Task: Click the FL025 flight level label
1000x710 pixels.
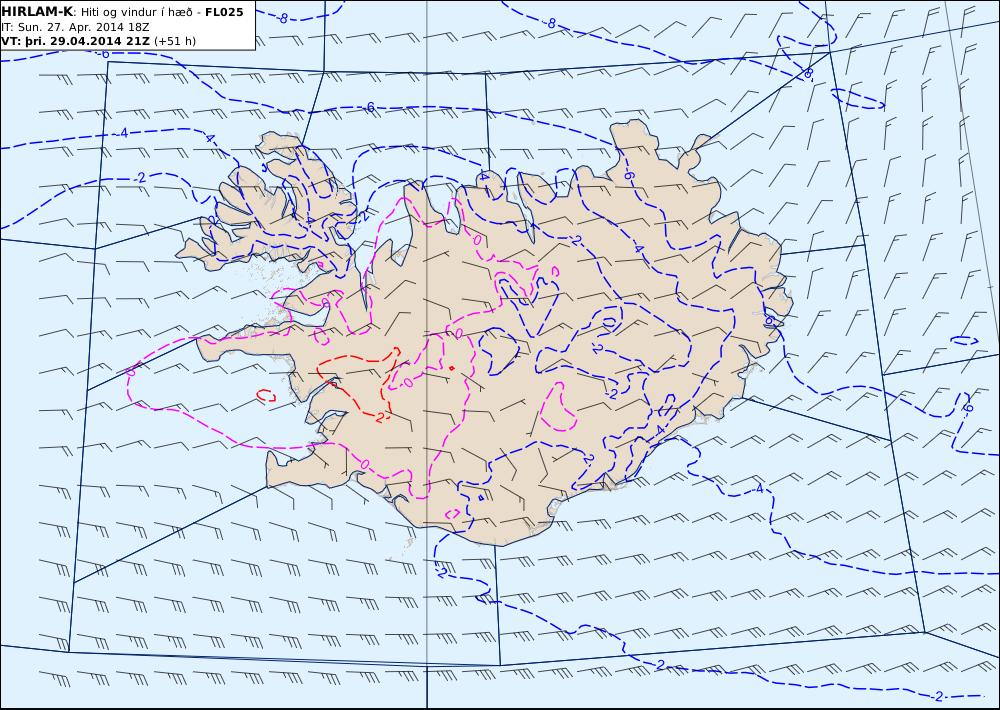Action: click(x=224, y=12)
